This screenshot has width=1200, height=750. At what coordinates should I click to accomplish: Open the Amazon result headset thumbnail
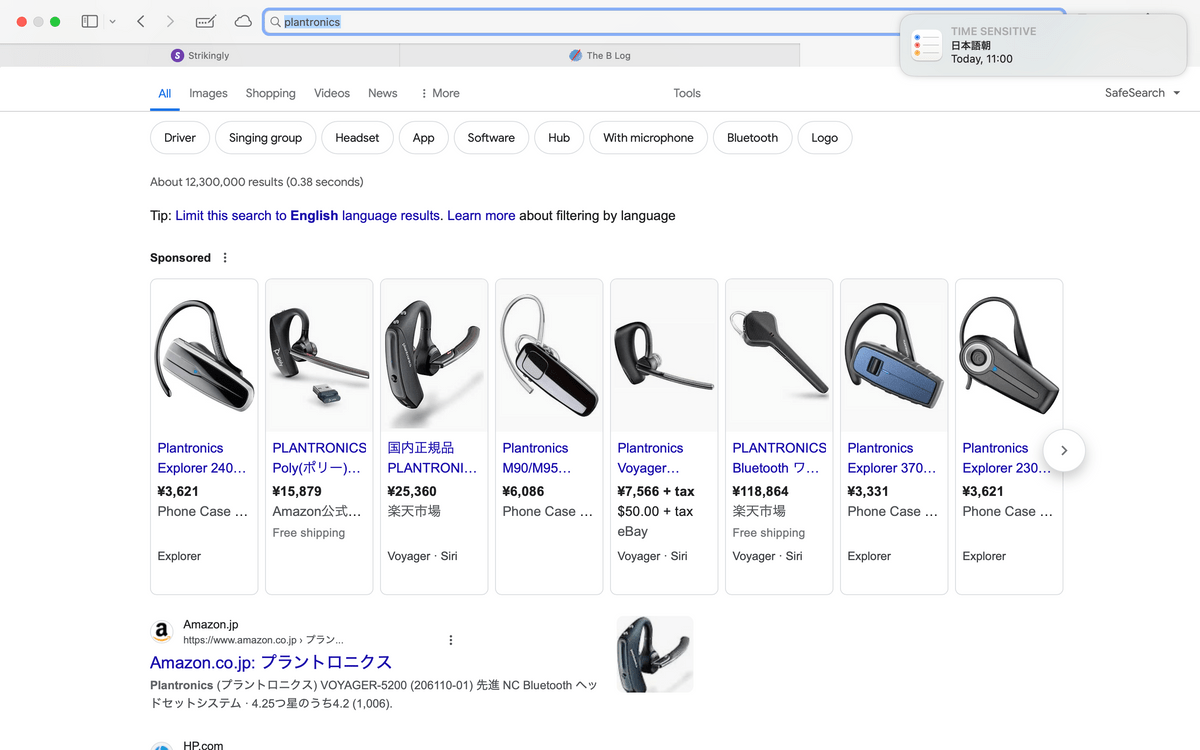tap(655, 654)
